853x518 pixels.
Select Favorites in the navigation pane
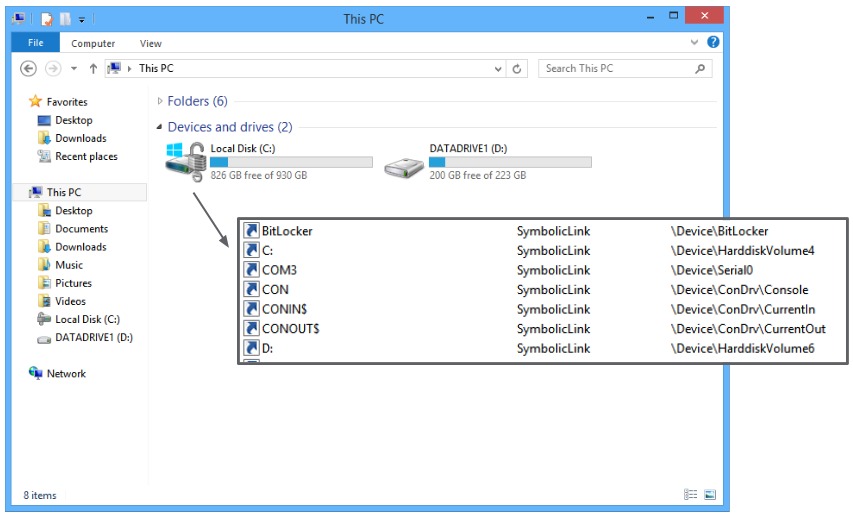pos(67,102)
